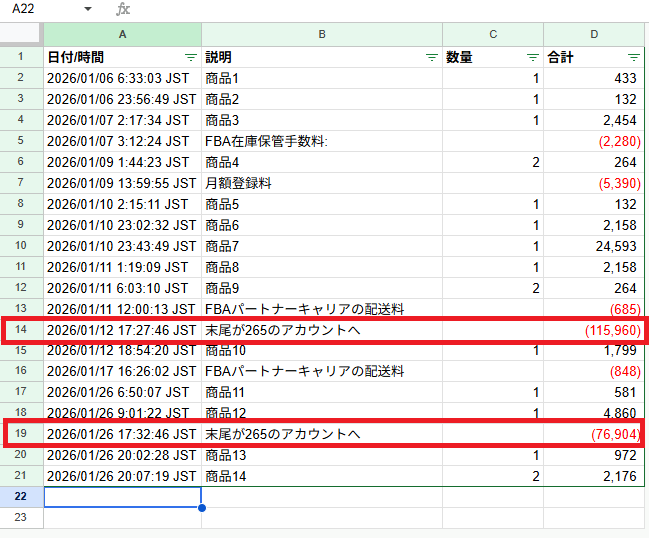The width and height of the screenshot is (649, 538).
Task: Select column C header
Action: [493, 35]
